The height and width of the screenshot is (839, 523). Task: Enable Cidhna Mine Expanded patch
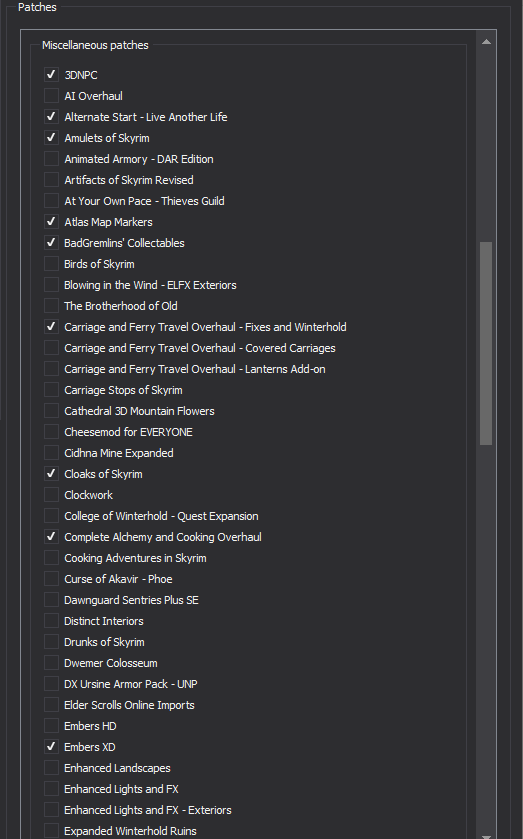pos(51,453)
